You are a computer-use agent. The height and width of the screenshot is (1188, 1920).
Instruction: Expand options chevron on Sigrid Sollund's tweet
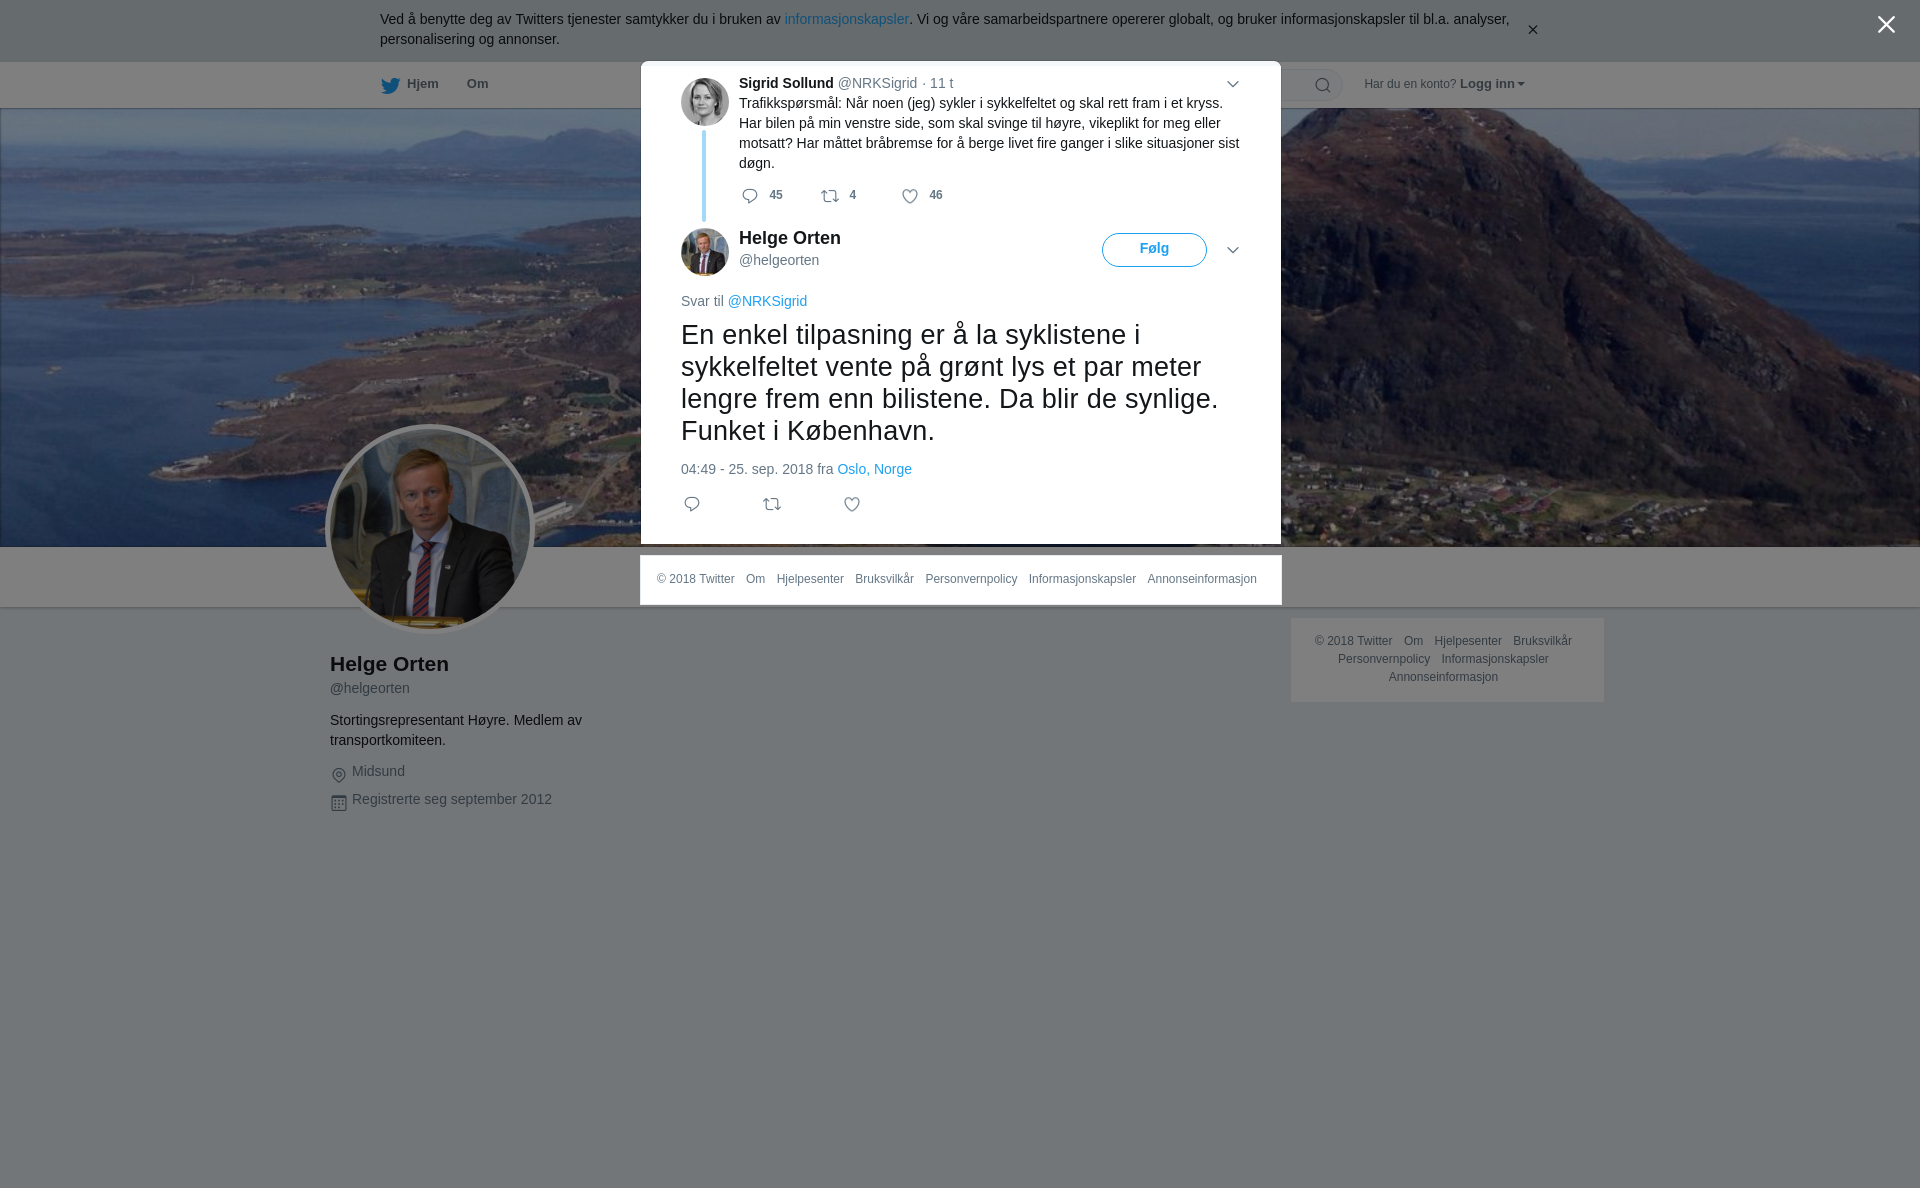click(x=1233, y=84)
